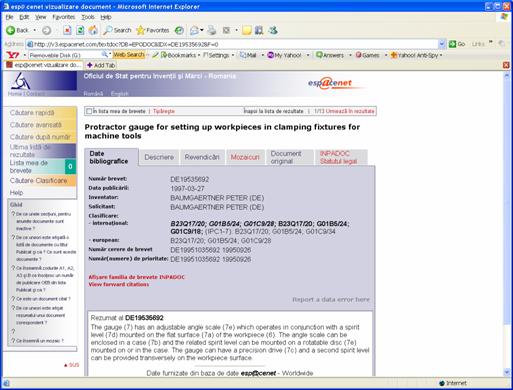
Task: Click in the address URL field
Action: tap(233, 44)
